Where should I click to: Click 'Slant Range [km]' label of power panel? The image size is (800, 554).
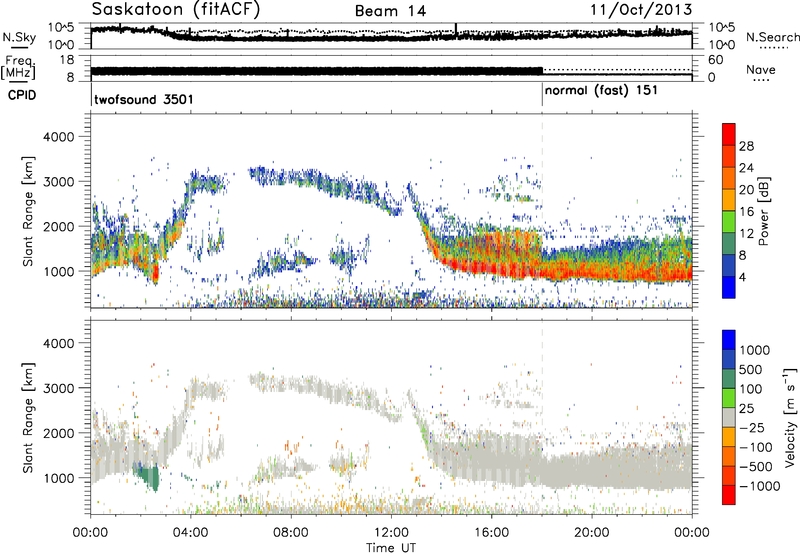tap(28, 211)
